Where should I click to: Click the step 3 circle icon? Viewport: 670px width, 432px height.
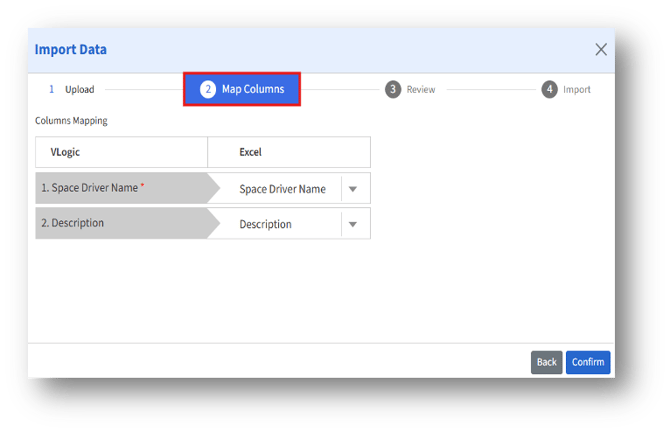click(393, 89)
